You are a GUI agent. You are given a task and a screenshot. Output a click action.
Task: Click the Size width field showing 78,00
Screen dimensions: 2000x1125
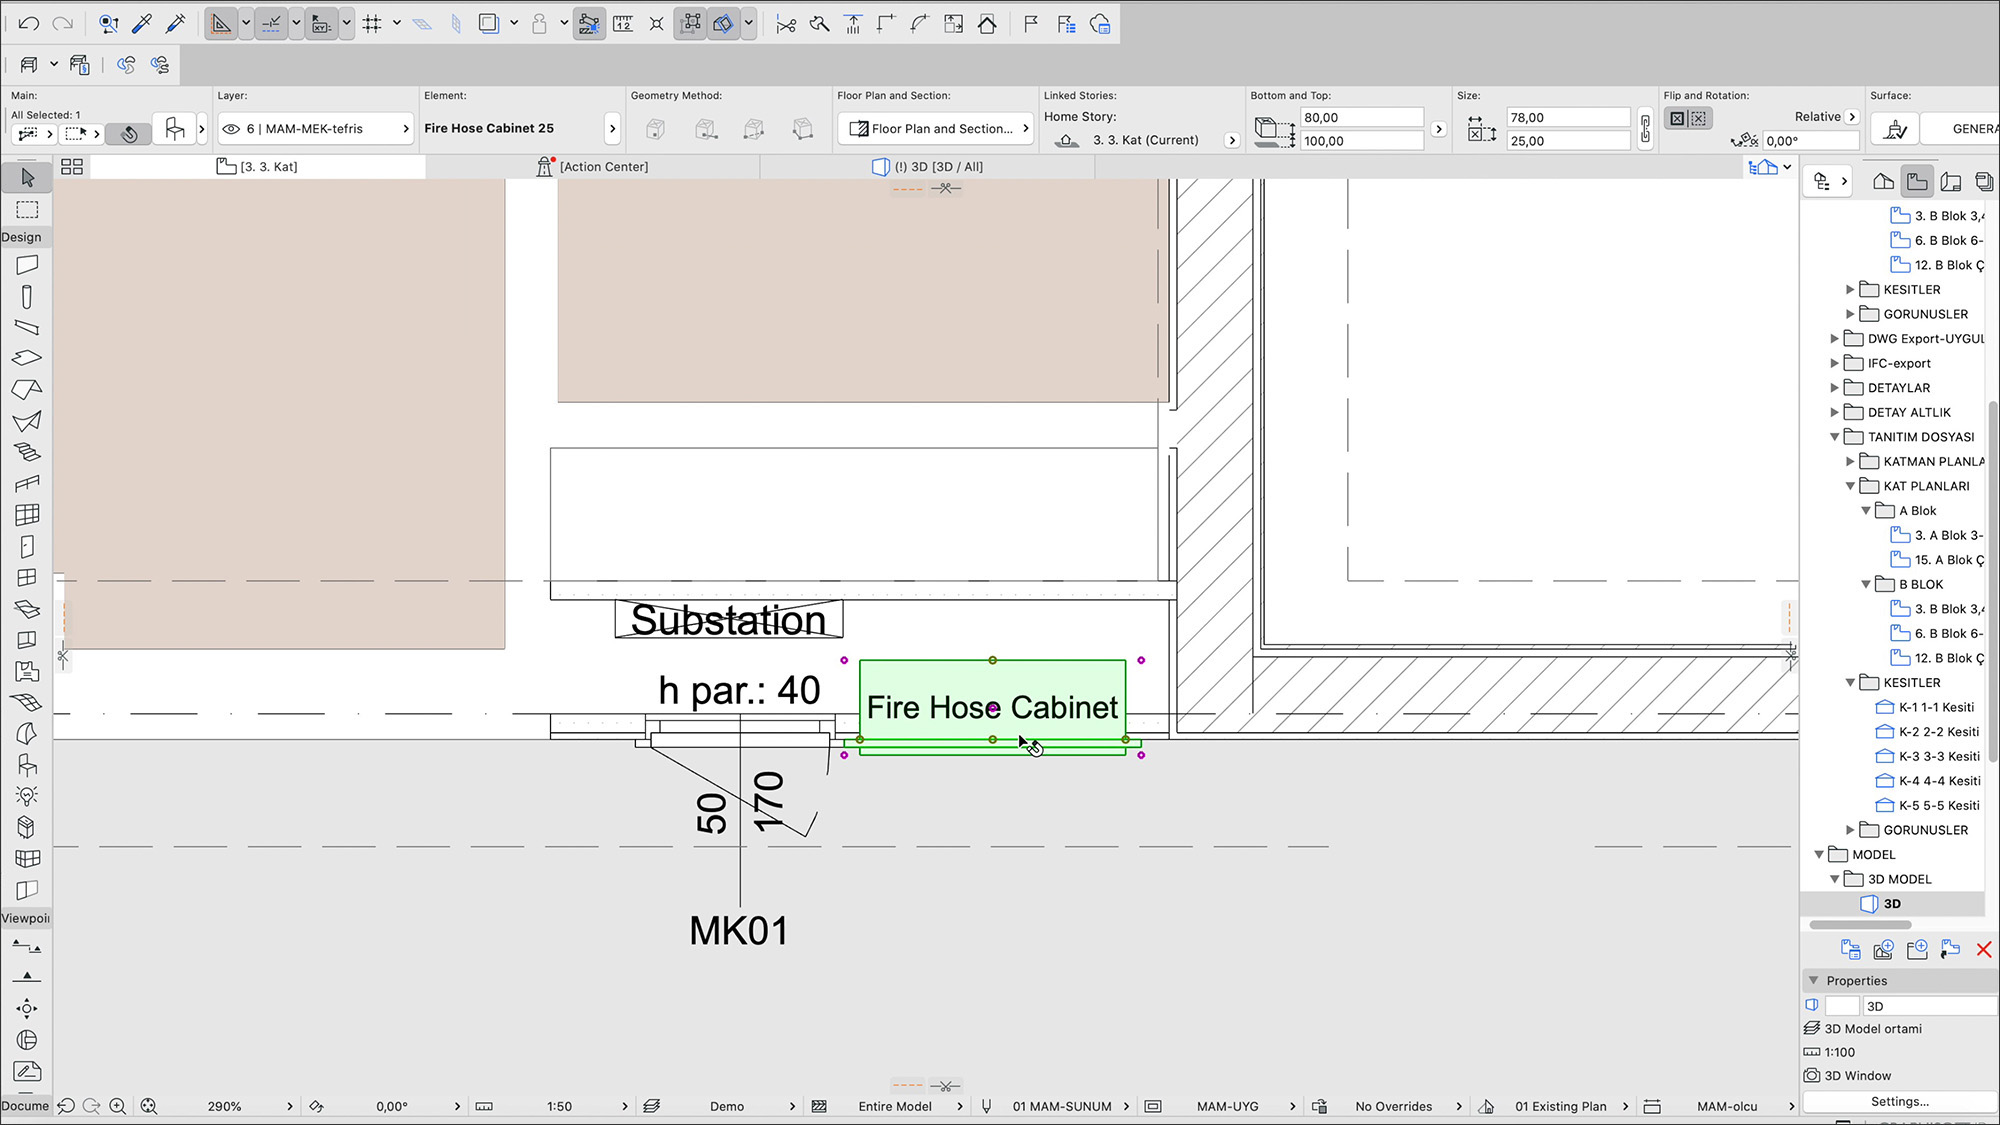(1567, 118)
